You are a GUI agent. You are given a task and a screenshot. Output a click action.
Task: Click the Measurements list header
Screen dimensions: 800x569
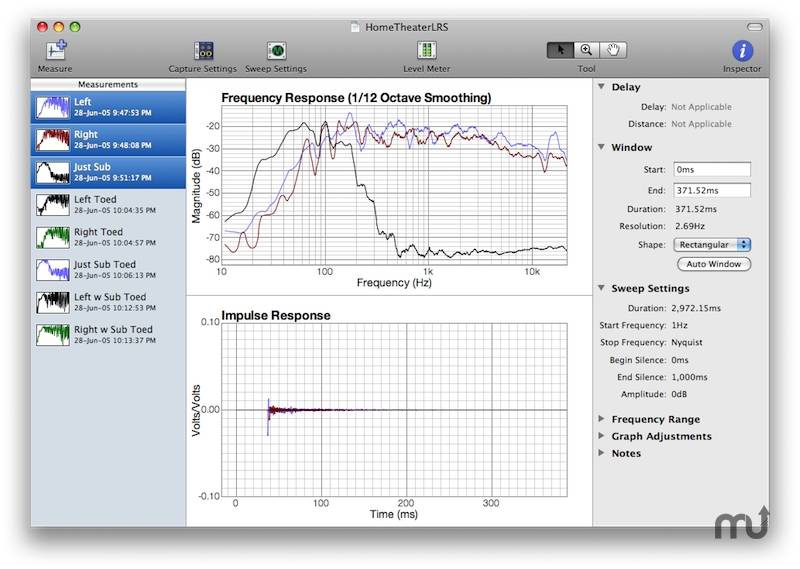point(108,84)
